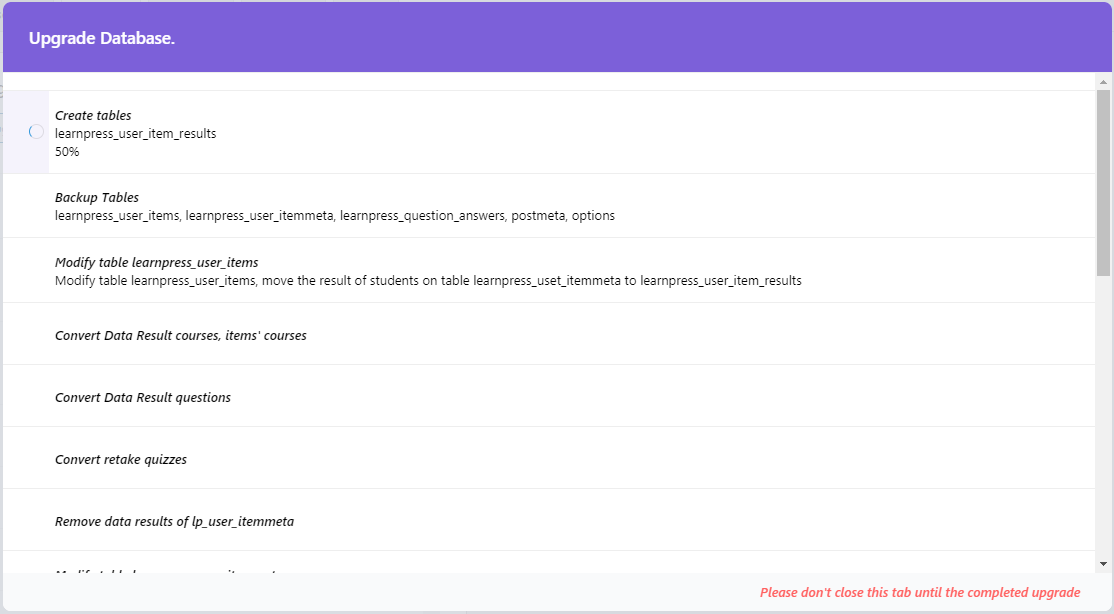This screenshot has height=614, width=1114.
Task: Click the vertical scrollbar thumb
Action: [x=1103, y=183]
